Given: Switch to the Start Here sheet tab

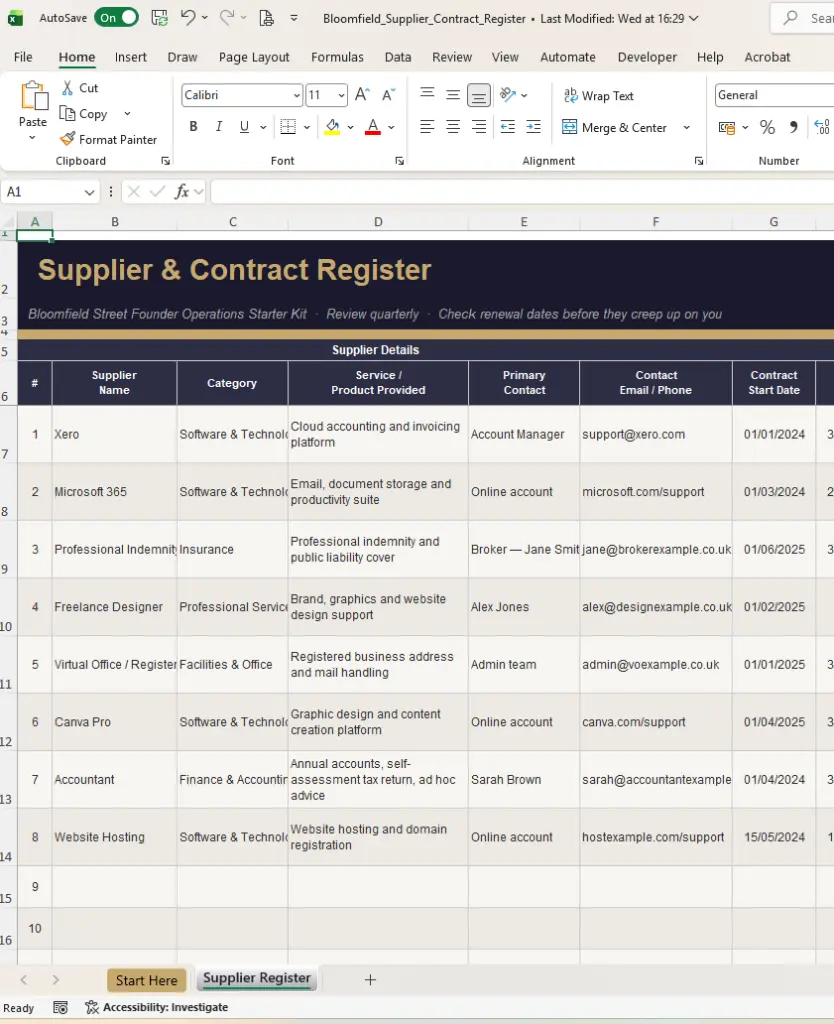Looking at the screenshot, I should point(146,980).
